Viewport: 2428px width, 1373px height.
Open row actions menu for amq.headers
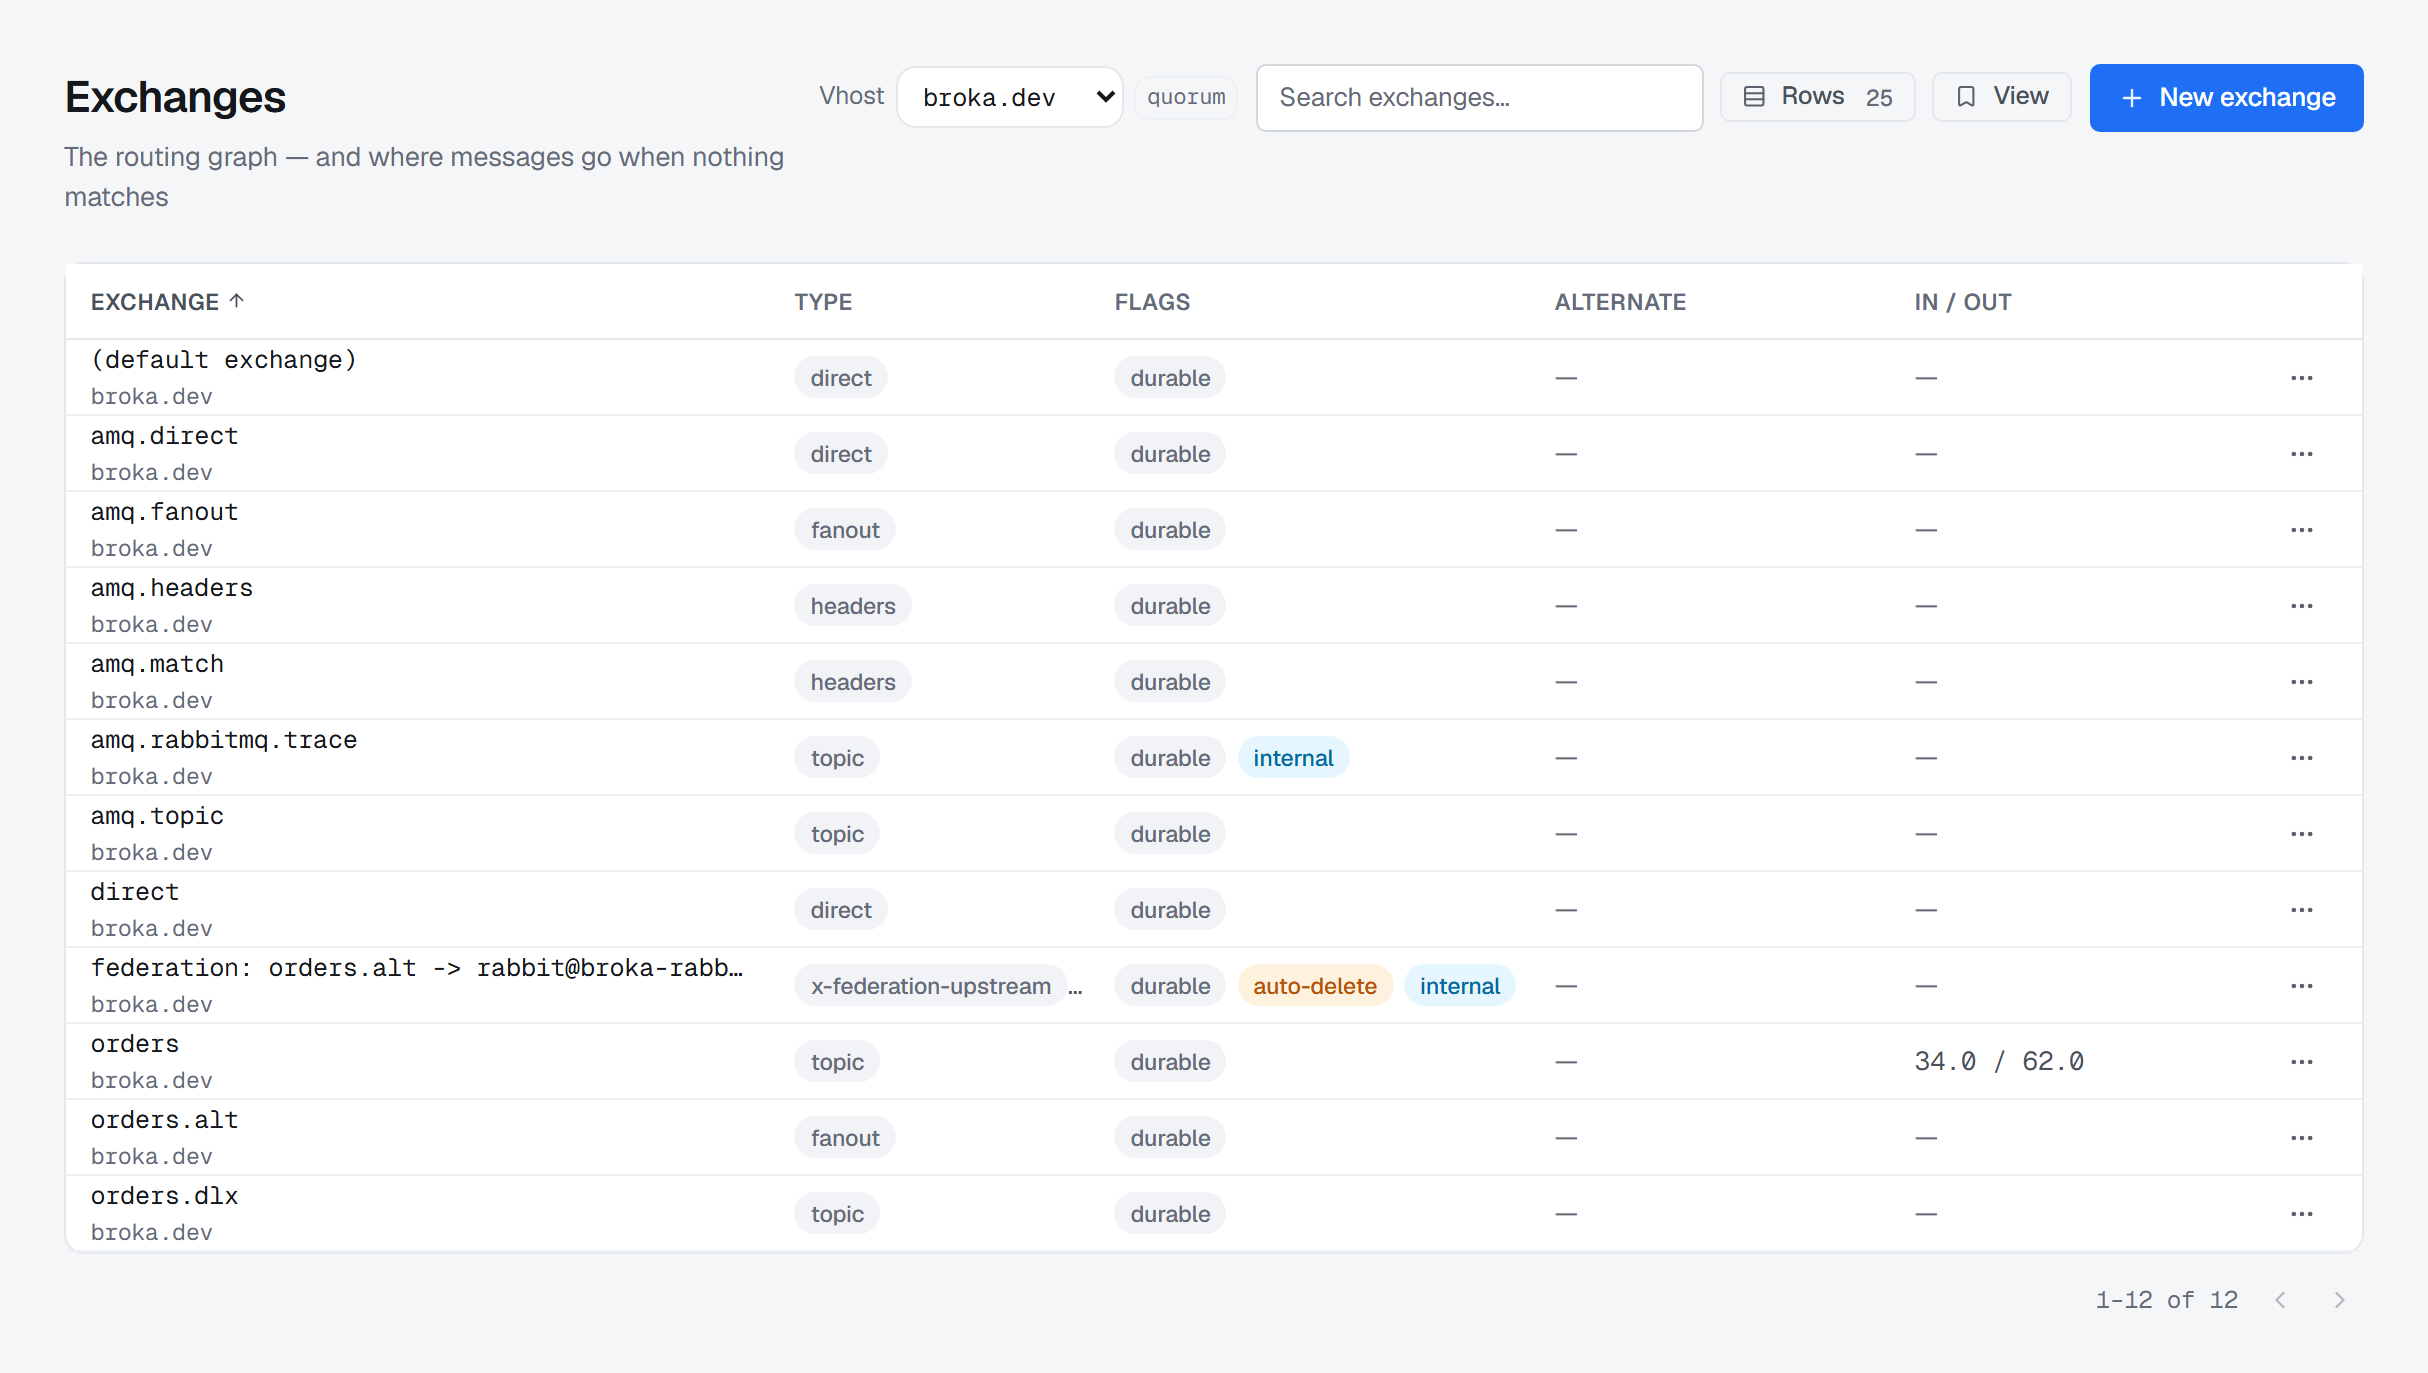pos(2301,606)
